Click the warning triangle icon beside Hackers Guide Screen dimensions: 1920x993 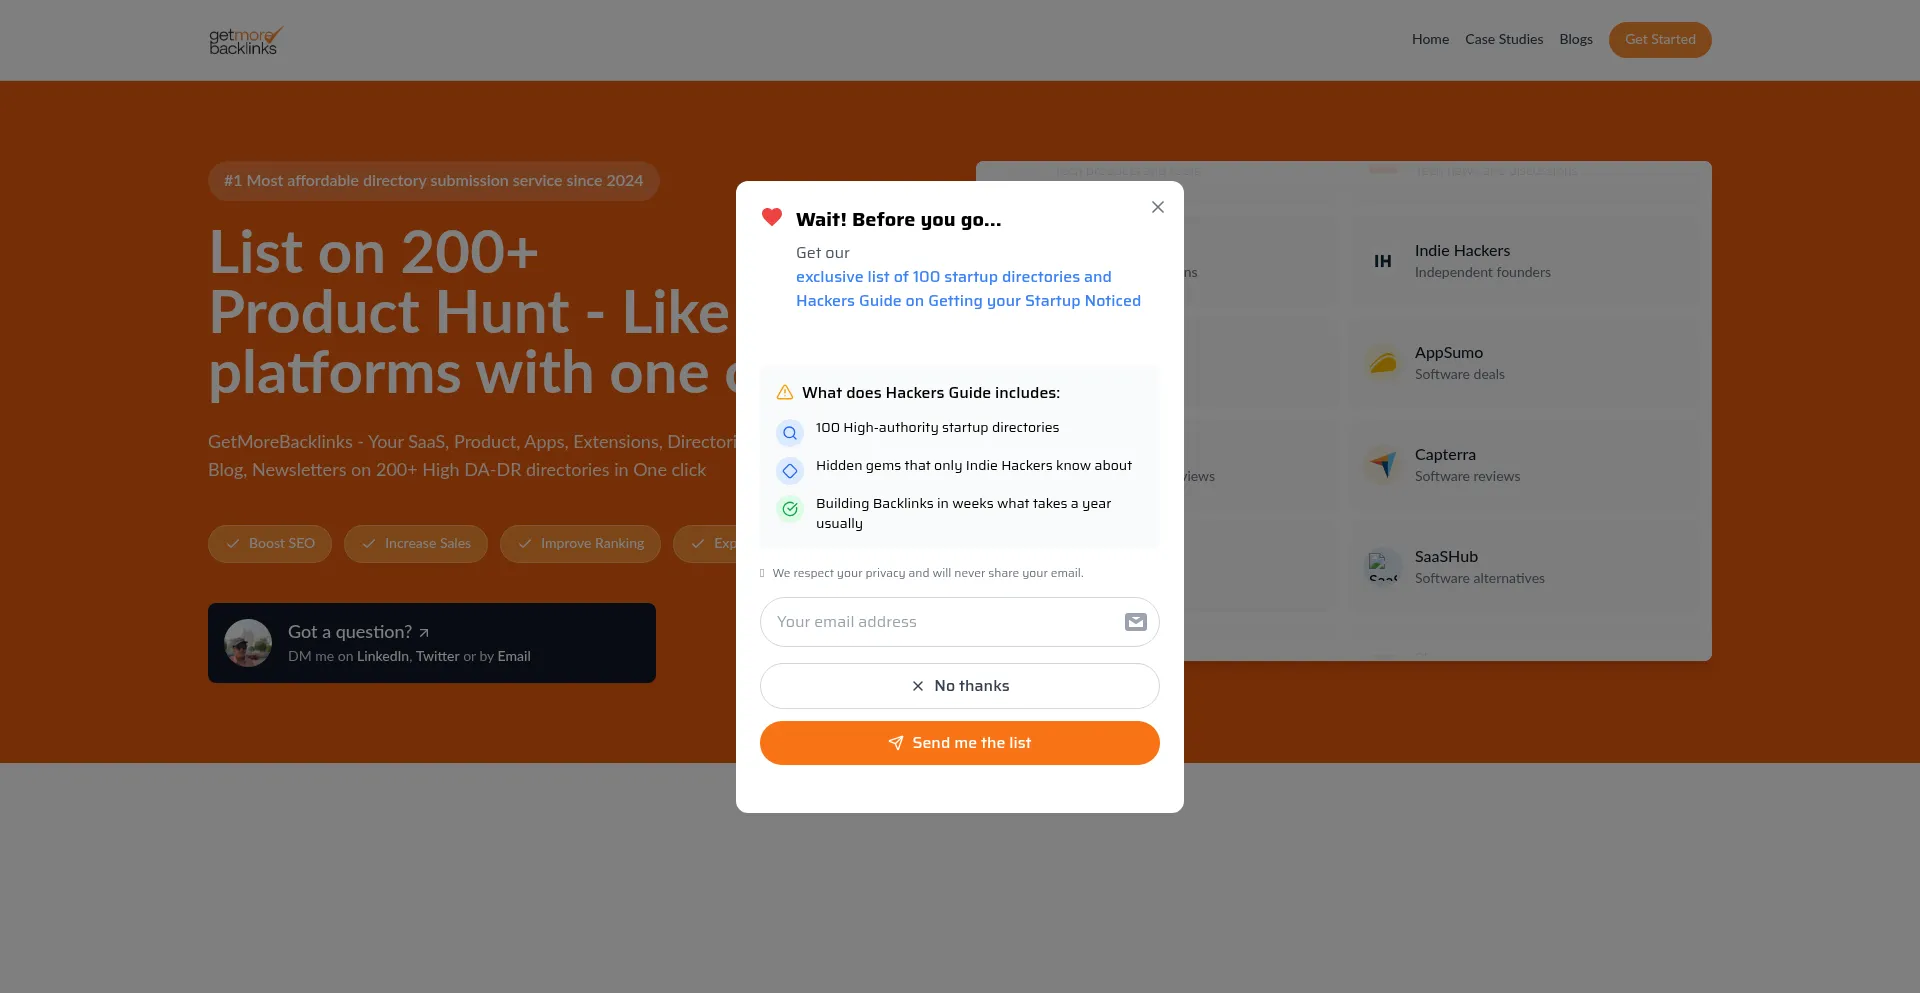click(785, 393)
